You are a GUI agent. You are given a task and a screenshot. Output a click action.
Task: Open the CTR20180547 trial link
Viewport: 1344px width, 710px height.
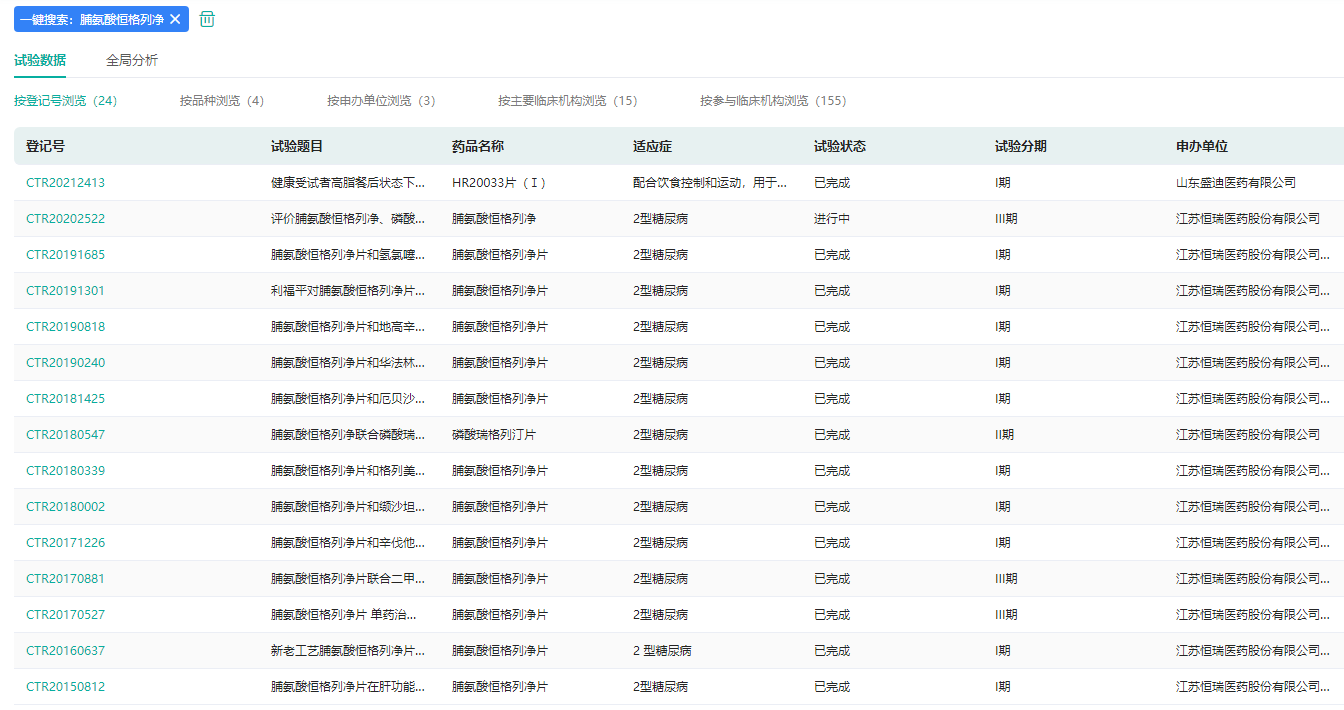[65, 435]
